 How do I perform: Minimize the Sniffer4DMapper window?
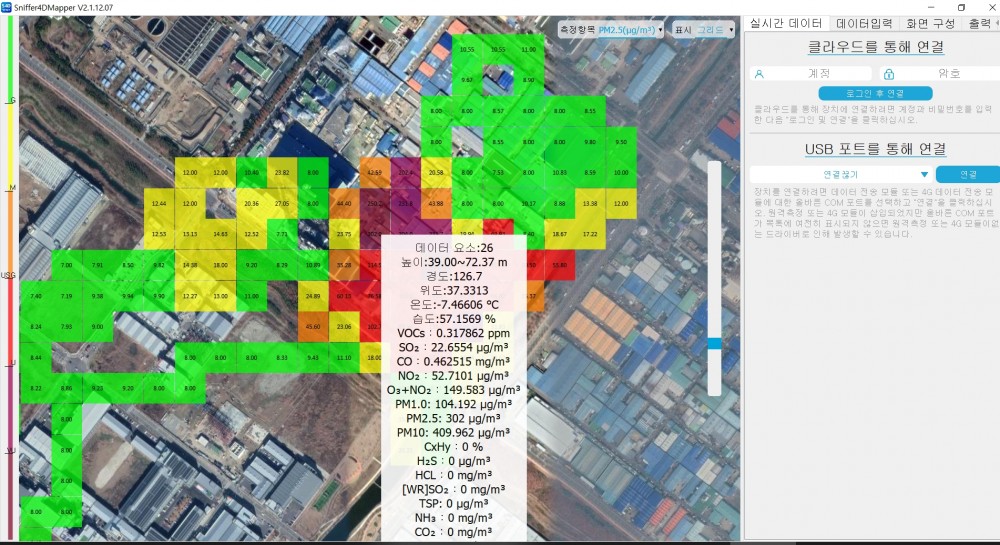(925, 7)
